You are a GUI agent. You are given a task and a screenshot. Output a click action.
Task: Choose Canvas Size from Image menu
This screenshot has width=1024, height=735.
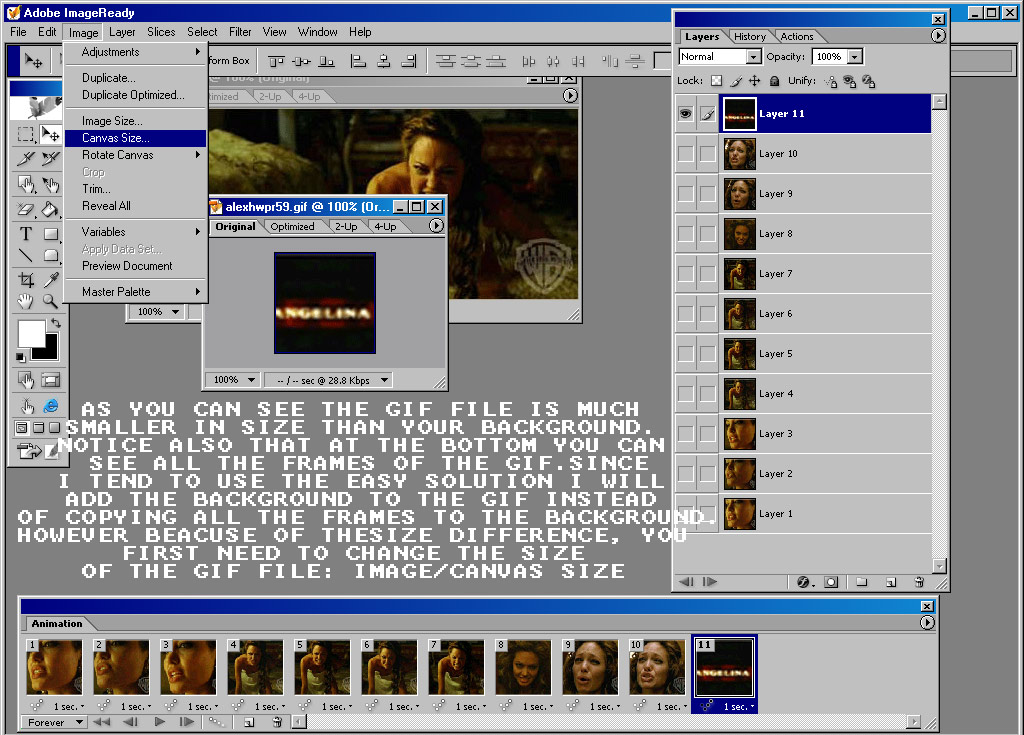click(x=115, y=138)
